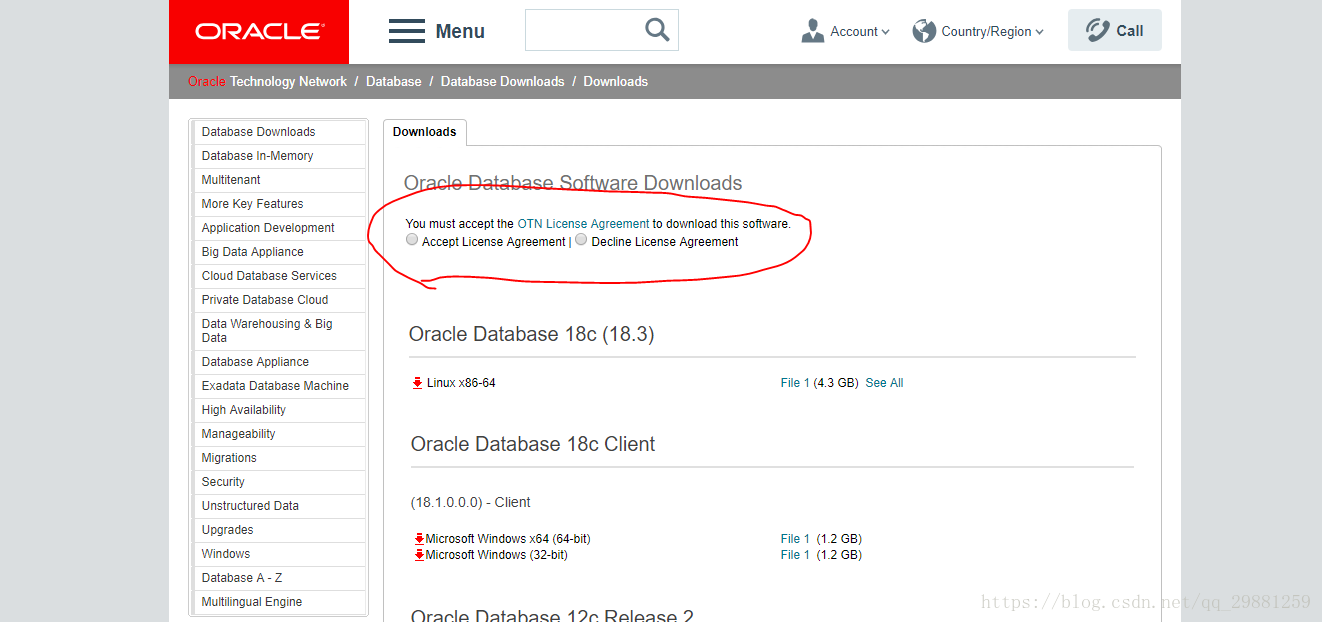Open Database In-Memory sidebar item

(279, 156)
